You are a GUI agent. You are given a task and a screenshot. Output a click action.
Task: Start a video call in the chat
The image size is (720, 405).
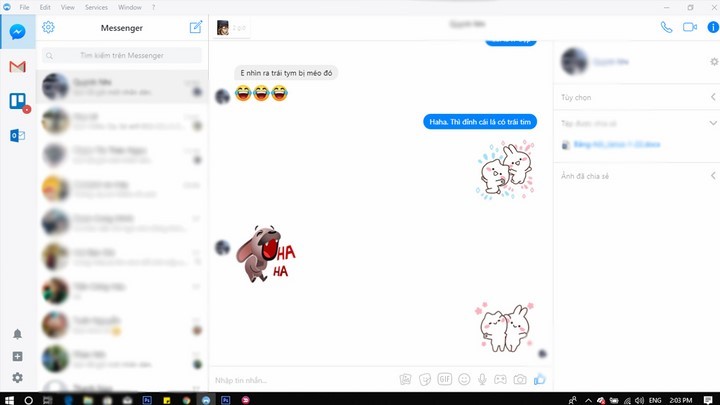[x=689, y=27]
